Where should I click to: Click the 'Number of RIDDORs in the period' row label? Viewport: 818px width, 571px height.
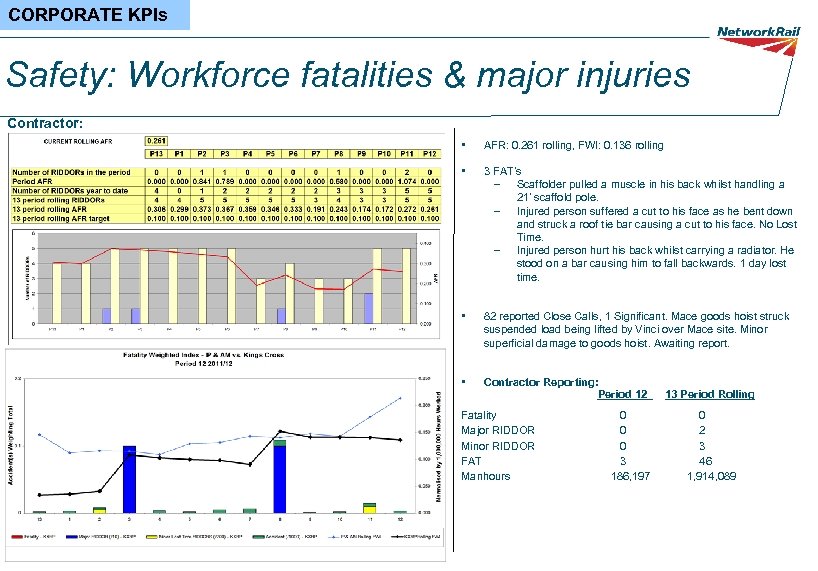[71, 172]
